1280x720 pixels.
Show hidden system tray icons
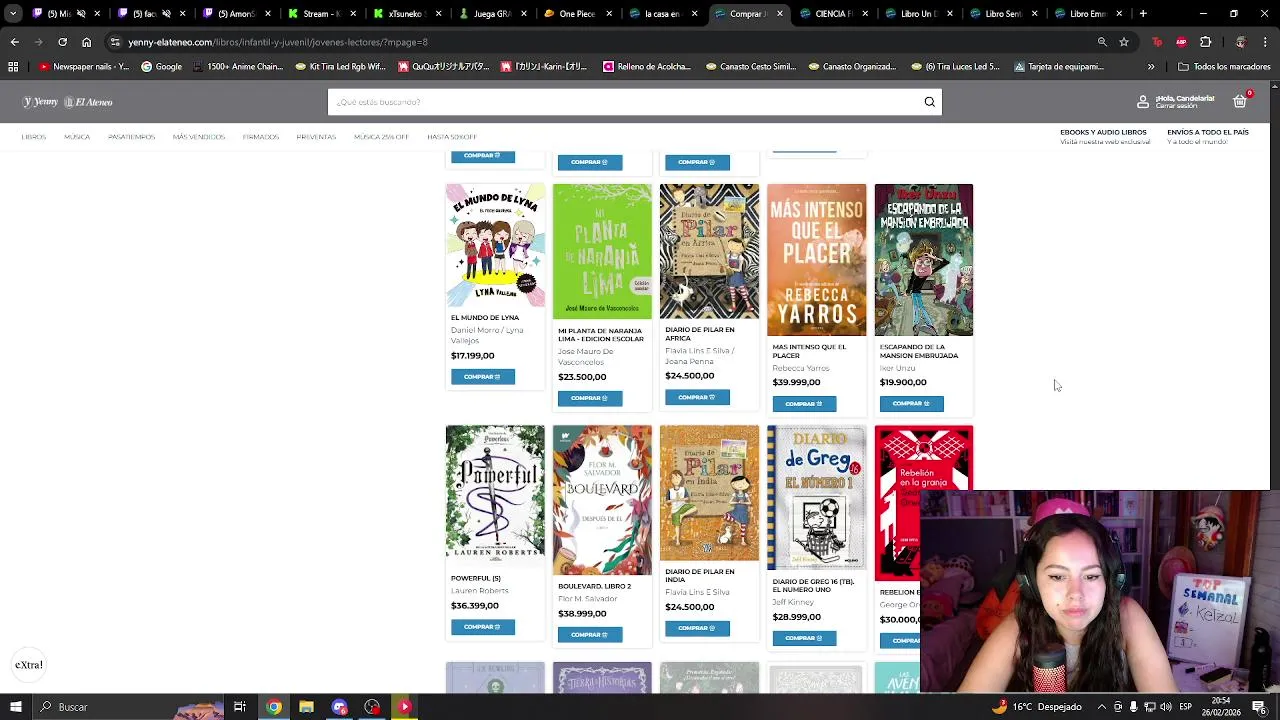click(1101, 707)
